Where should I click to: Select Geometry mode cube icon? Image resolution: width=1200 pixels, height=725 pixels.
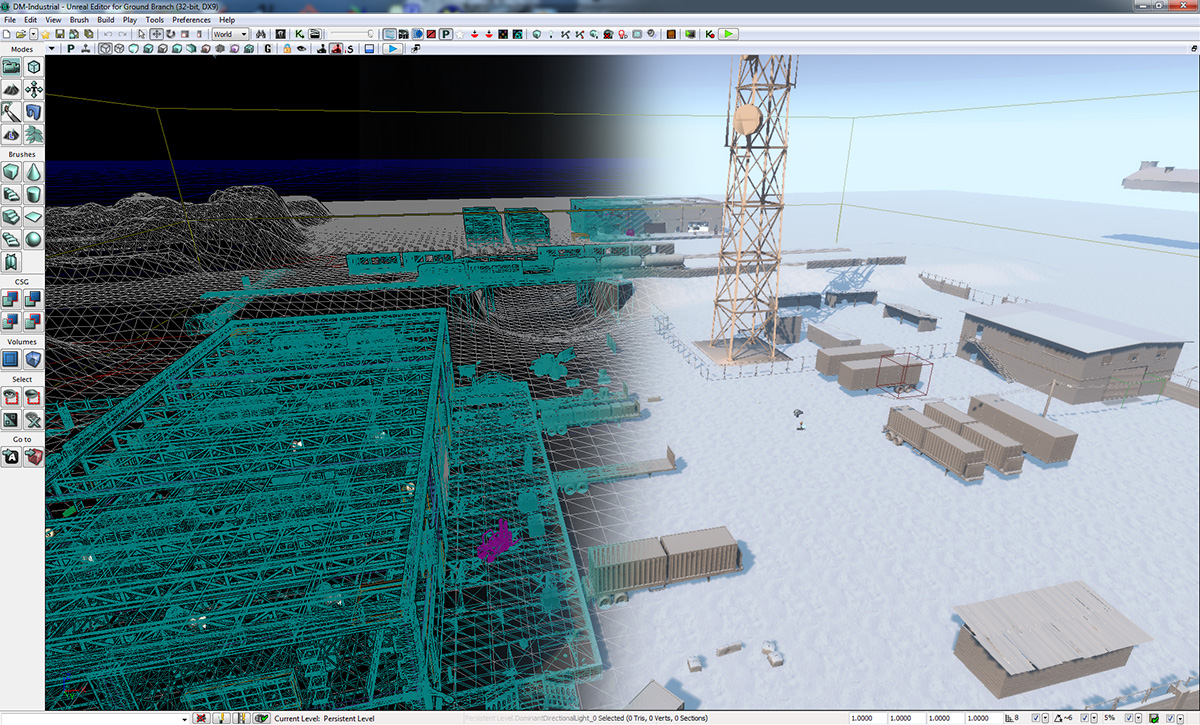(33, 67)
